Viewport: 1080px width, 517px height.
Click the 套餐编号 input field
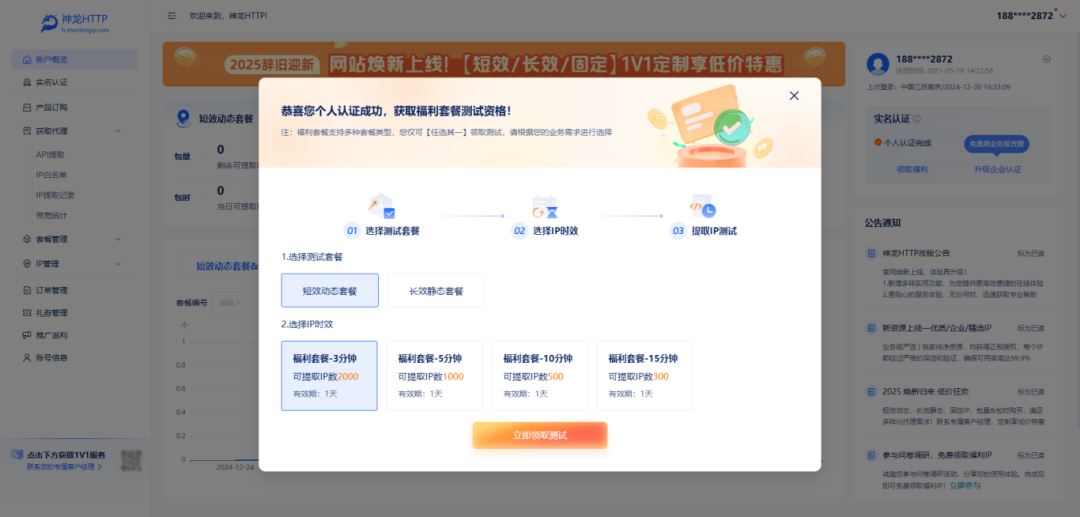click(x=236, y=302)
